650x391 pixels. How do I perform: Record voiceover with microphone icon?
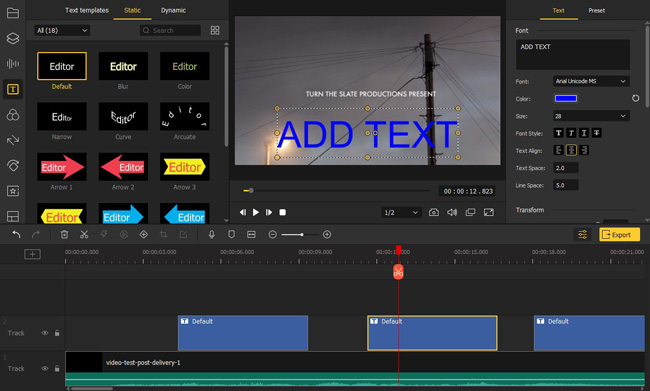point(211,235)
